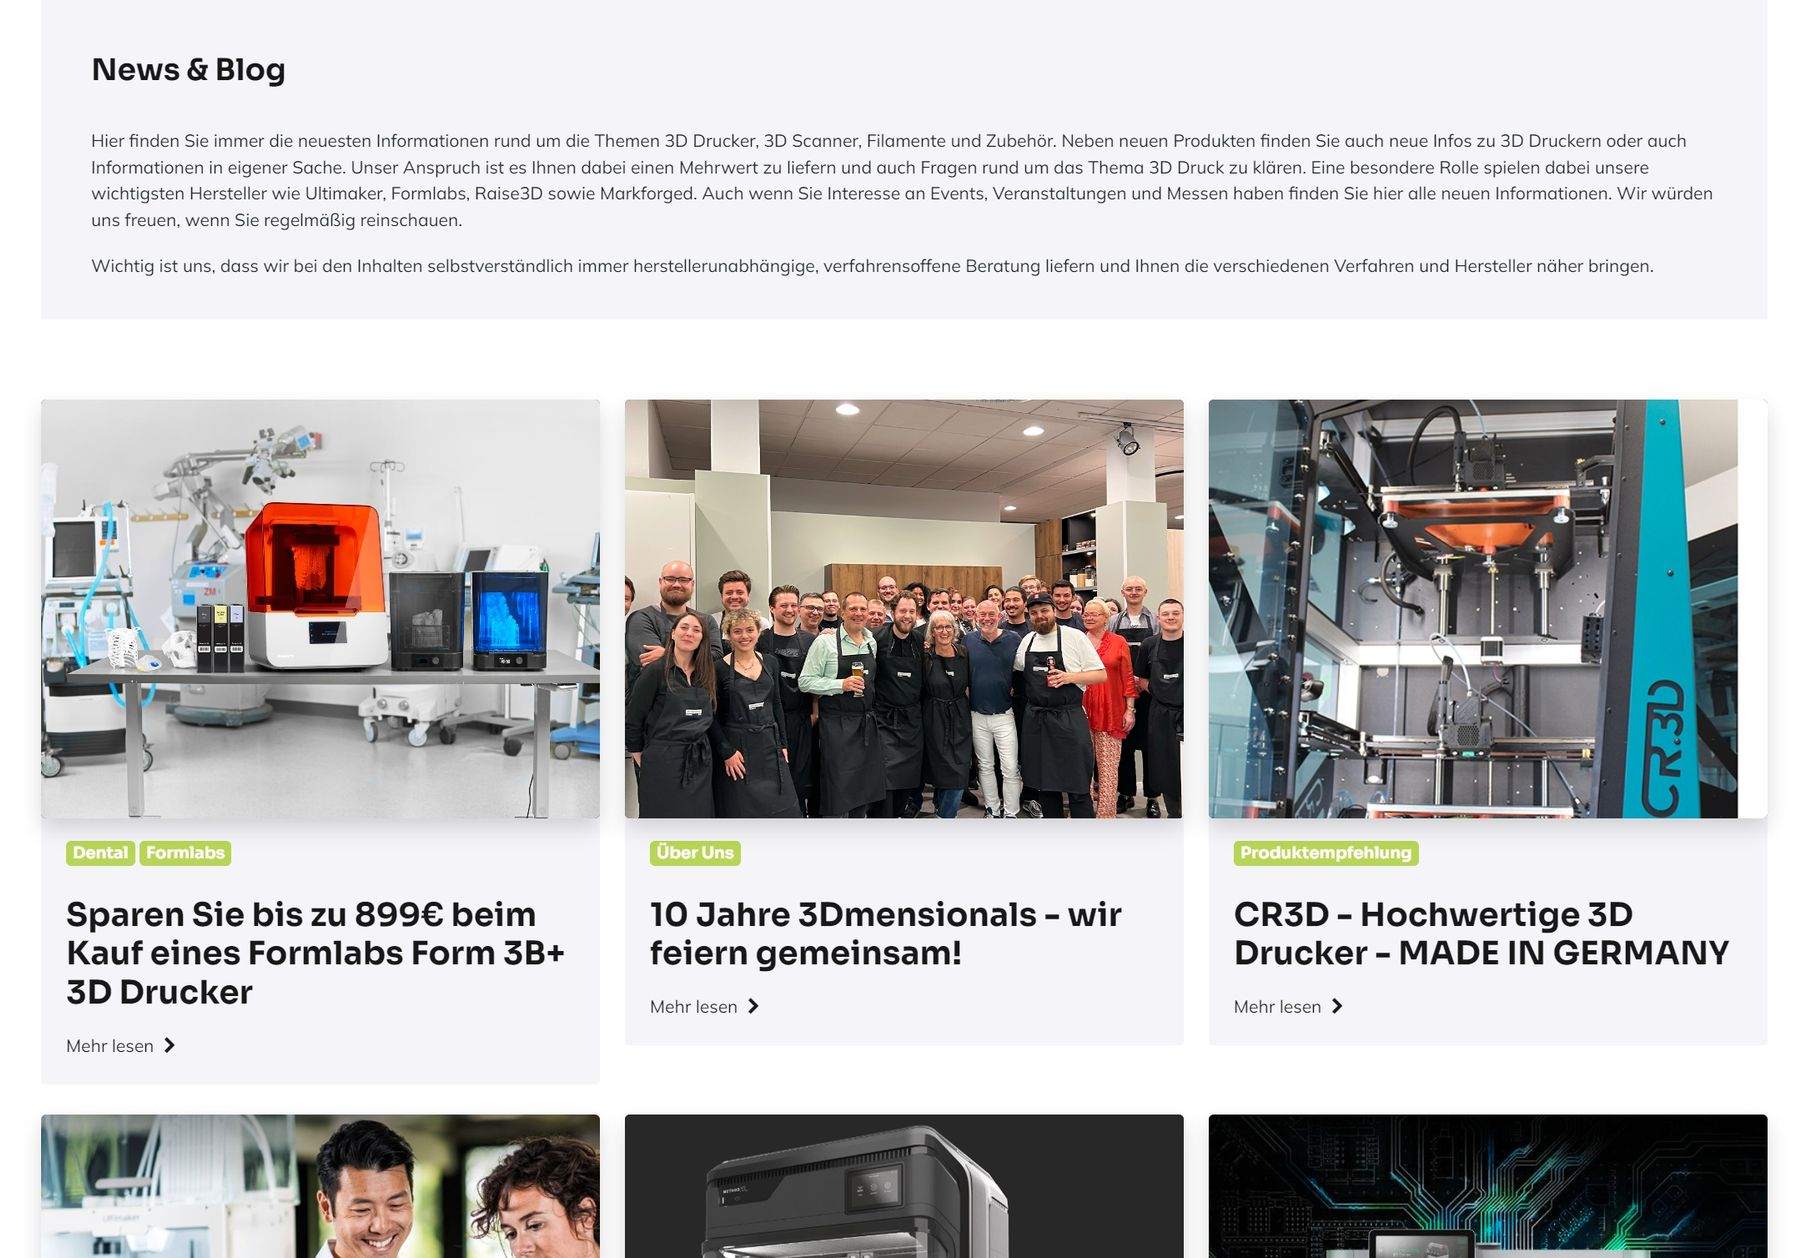Click the chevron beside CR3D article's Mehr lesen
1809x1258 pixels.
1337,1007
